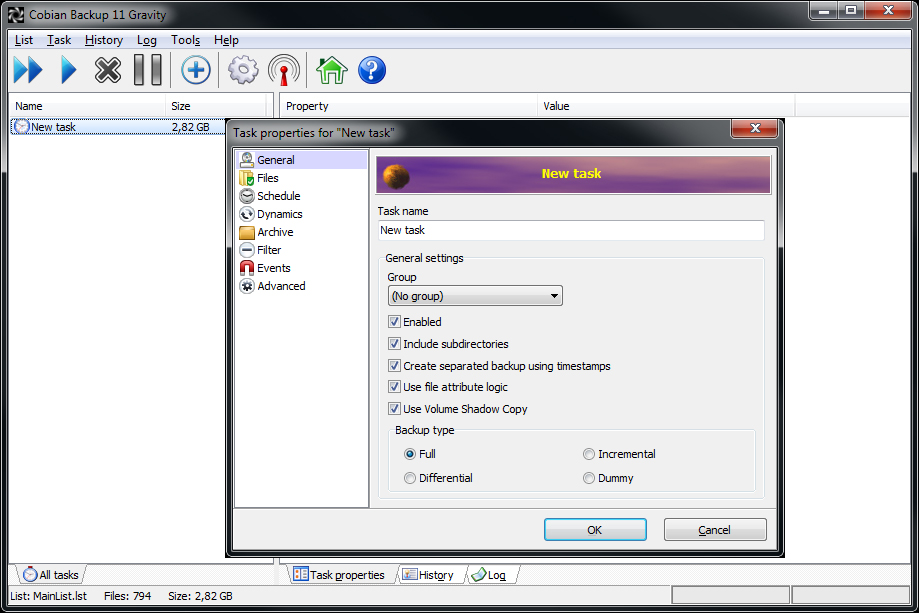Select the All tasks tab label
The width and height of the screenshot is (919, 613).
click(59, 575)
